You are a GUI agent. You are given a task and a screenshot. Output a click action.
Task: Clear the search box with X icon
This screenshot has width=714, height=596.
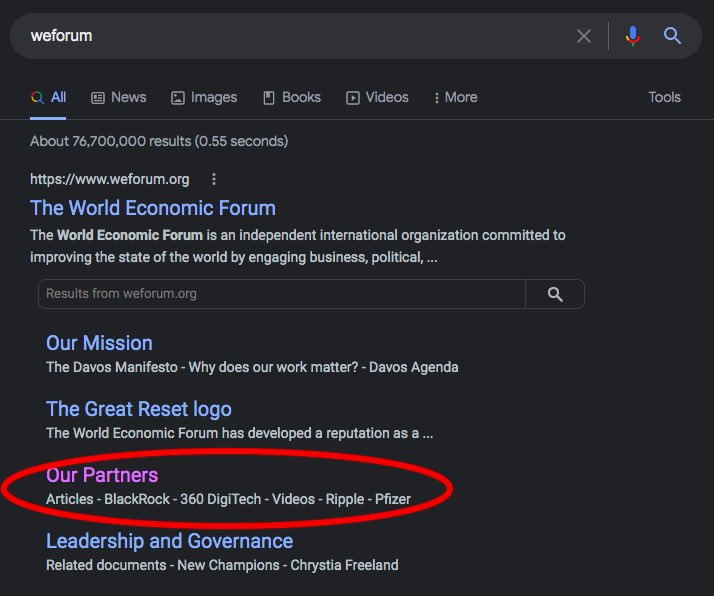pyautogui.click(x=584, y=36)
